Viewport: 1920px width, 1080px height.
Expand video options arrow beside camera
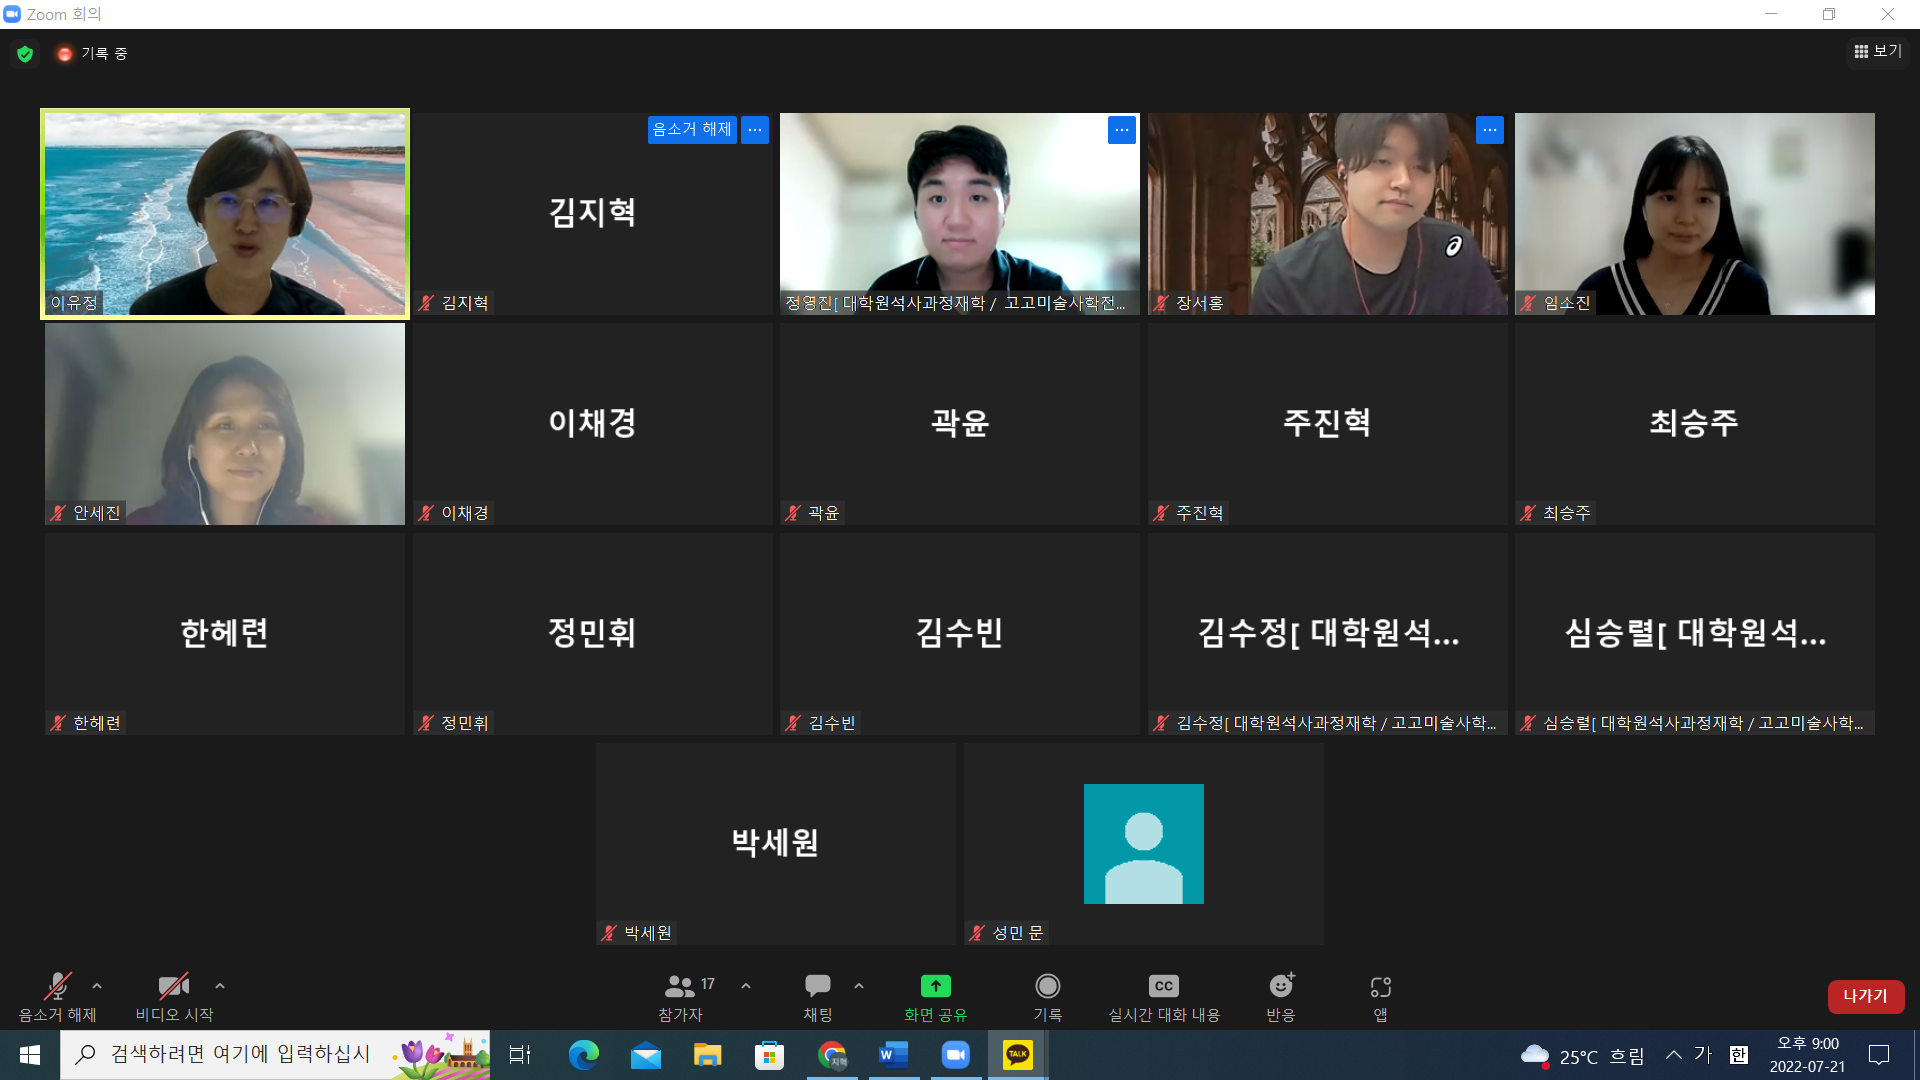coord(220,986)
